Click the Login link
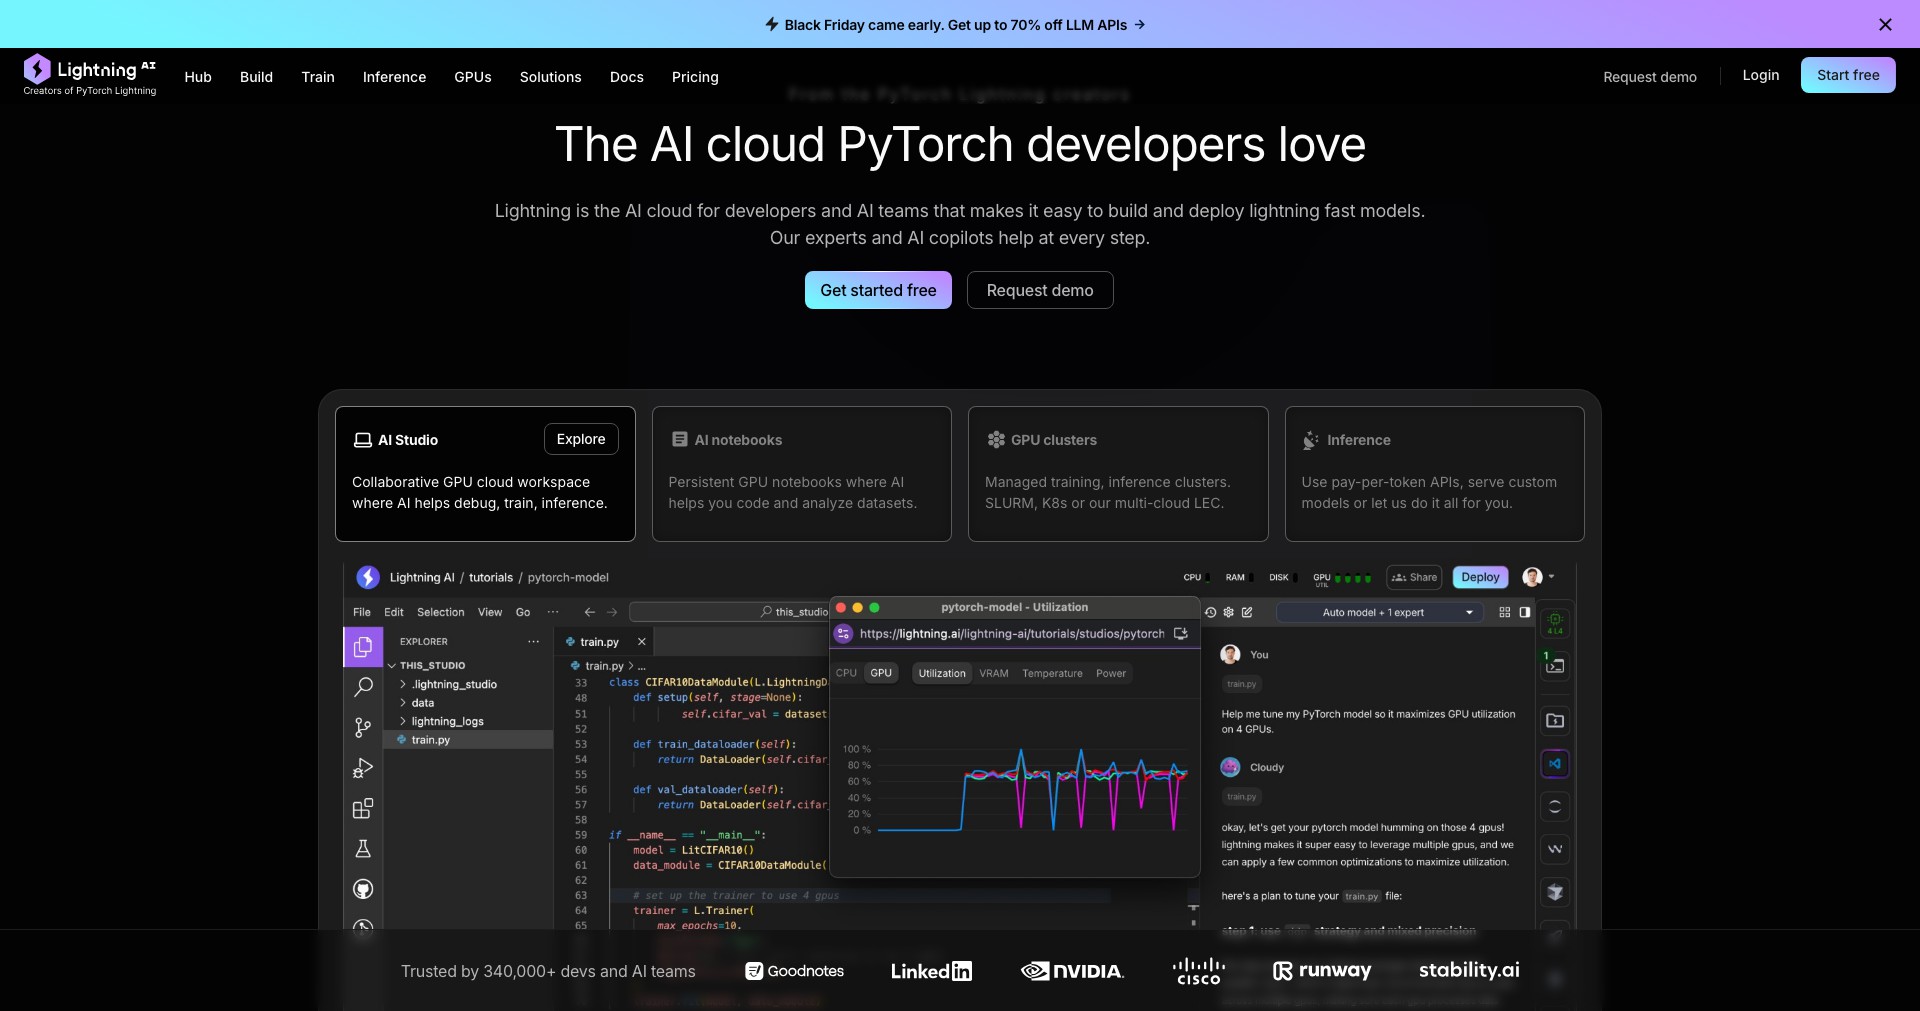1920x1011 pixels. pyautogui.click(x=1761, y=75)
